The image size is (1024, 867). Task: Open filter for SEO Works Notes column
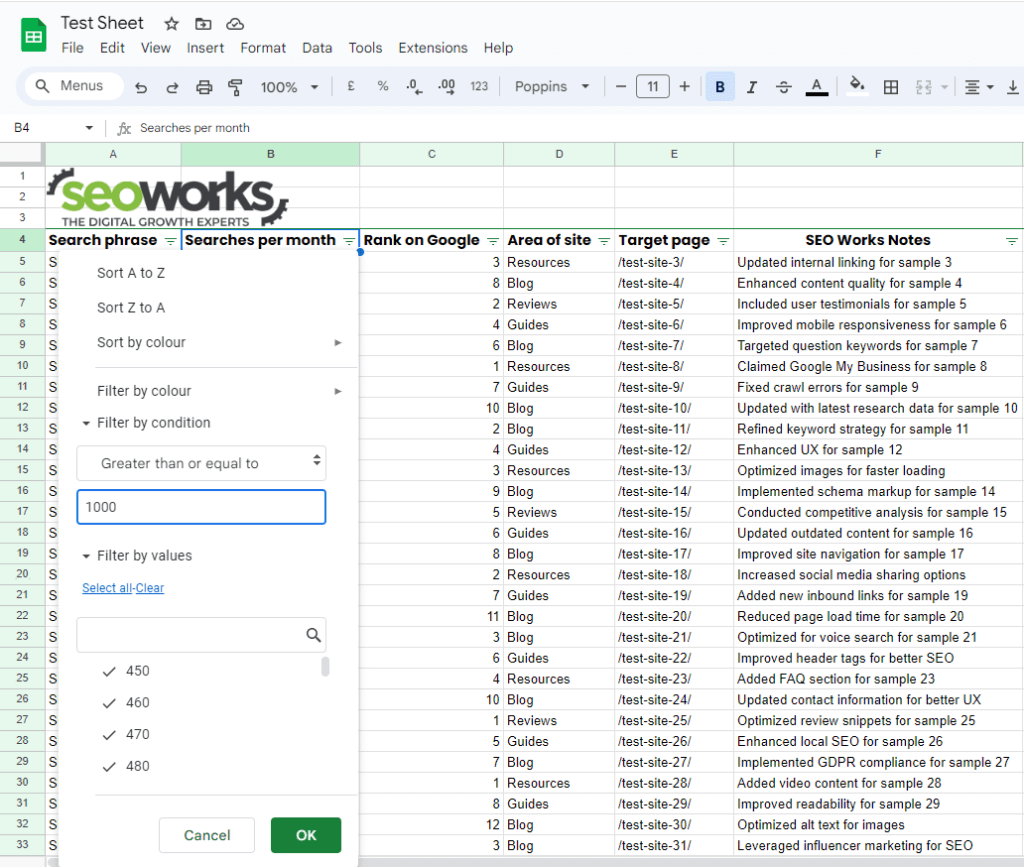click(1012, 242)
